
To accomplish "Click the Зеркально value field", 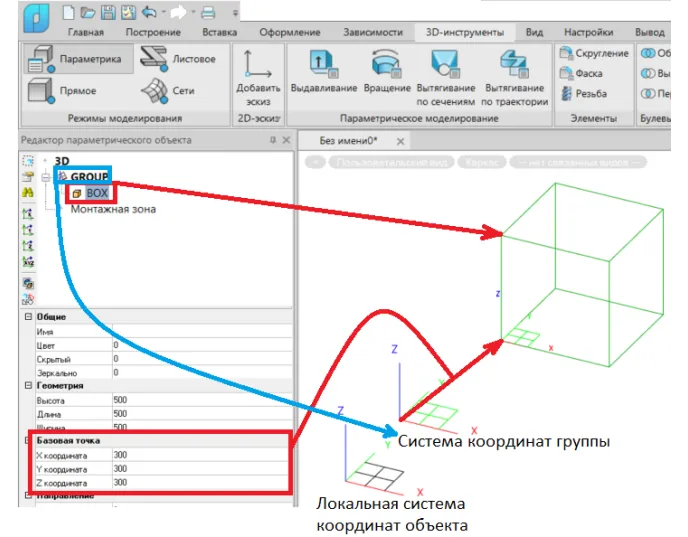I will tap(202, 372).
